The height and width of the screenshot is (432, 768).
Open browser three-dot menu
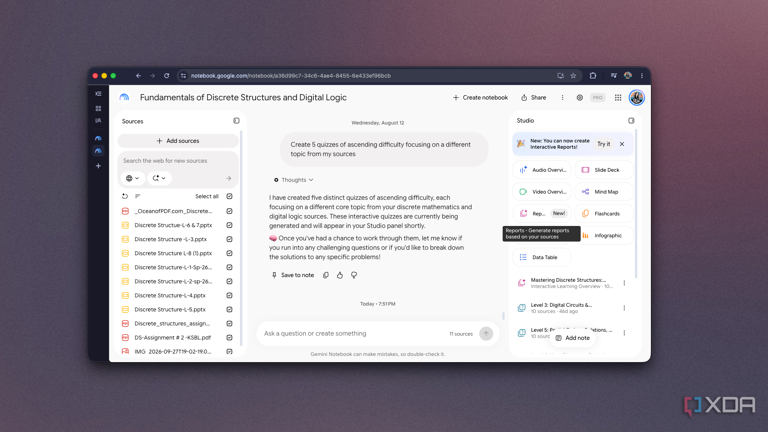click(x=642, y=76)
